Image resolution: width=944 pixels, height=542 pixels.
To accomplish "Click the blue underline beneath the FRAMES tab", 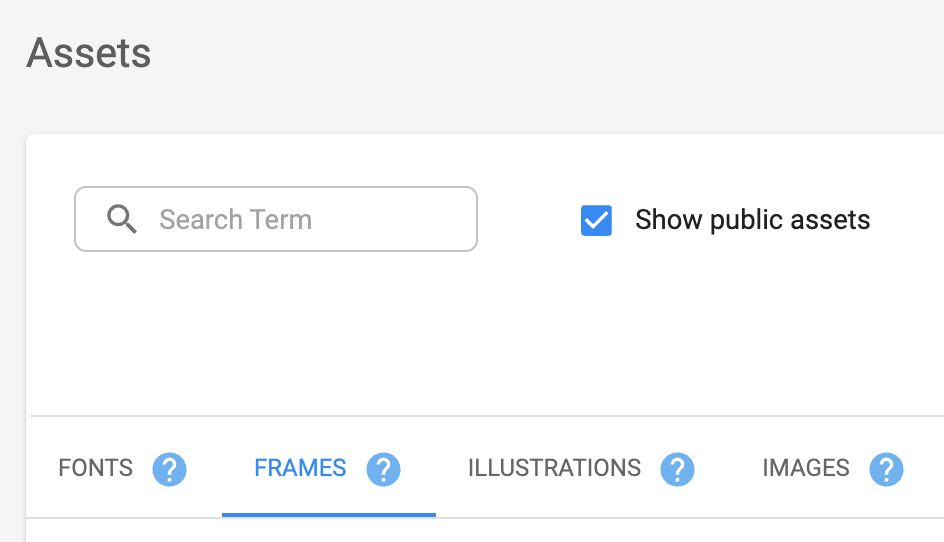I will [x=329, y=515].
